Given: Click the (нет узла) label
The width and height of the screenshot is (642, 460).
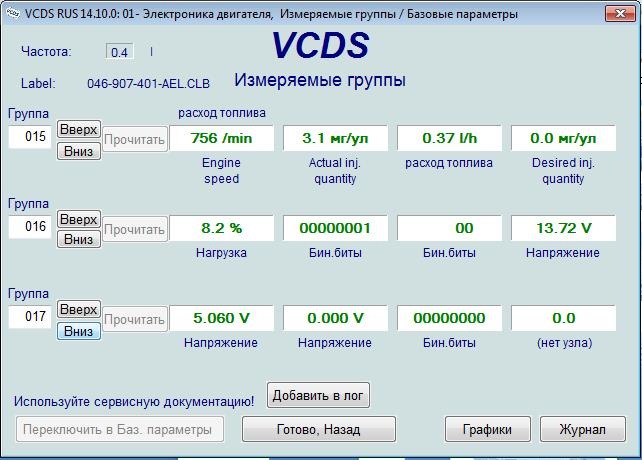Looking at the screenshot, I should [x=565, y=342].
